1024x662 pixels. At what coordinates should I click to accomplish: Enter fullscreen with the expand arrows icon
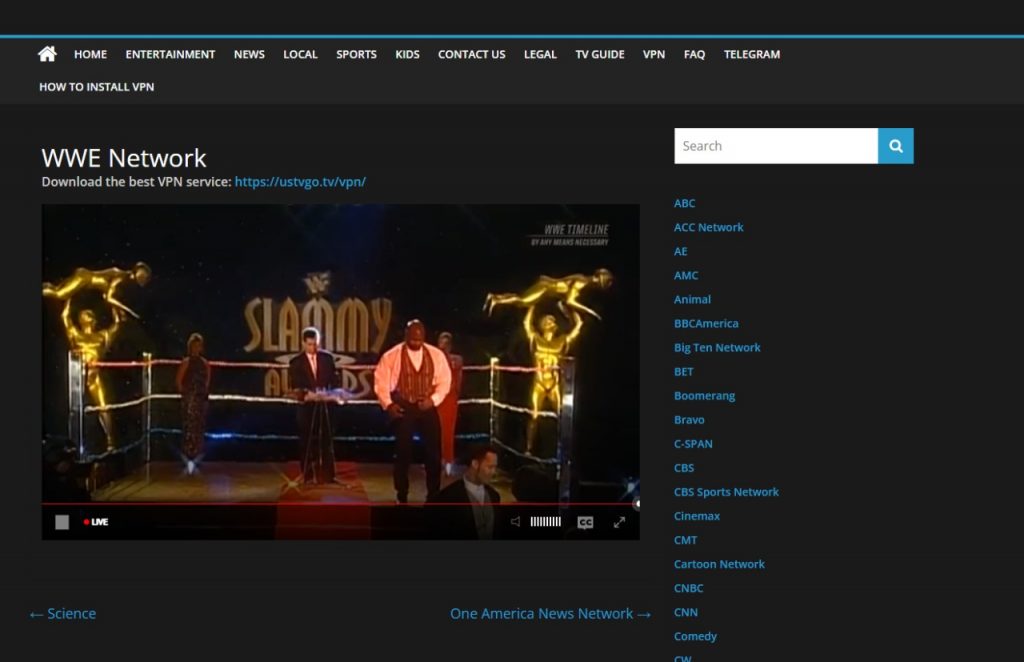tap(619, 522)
